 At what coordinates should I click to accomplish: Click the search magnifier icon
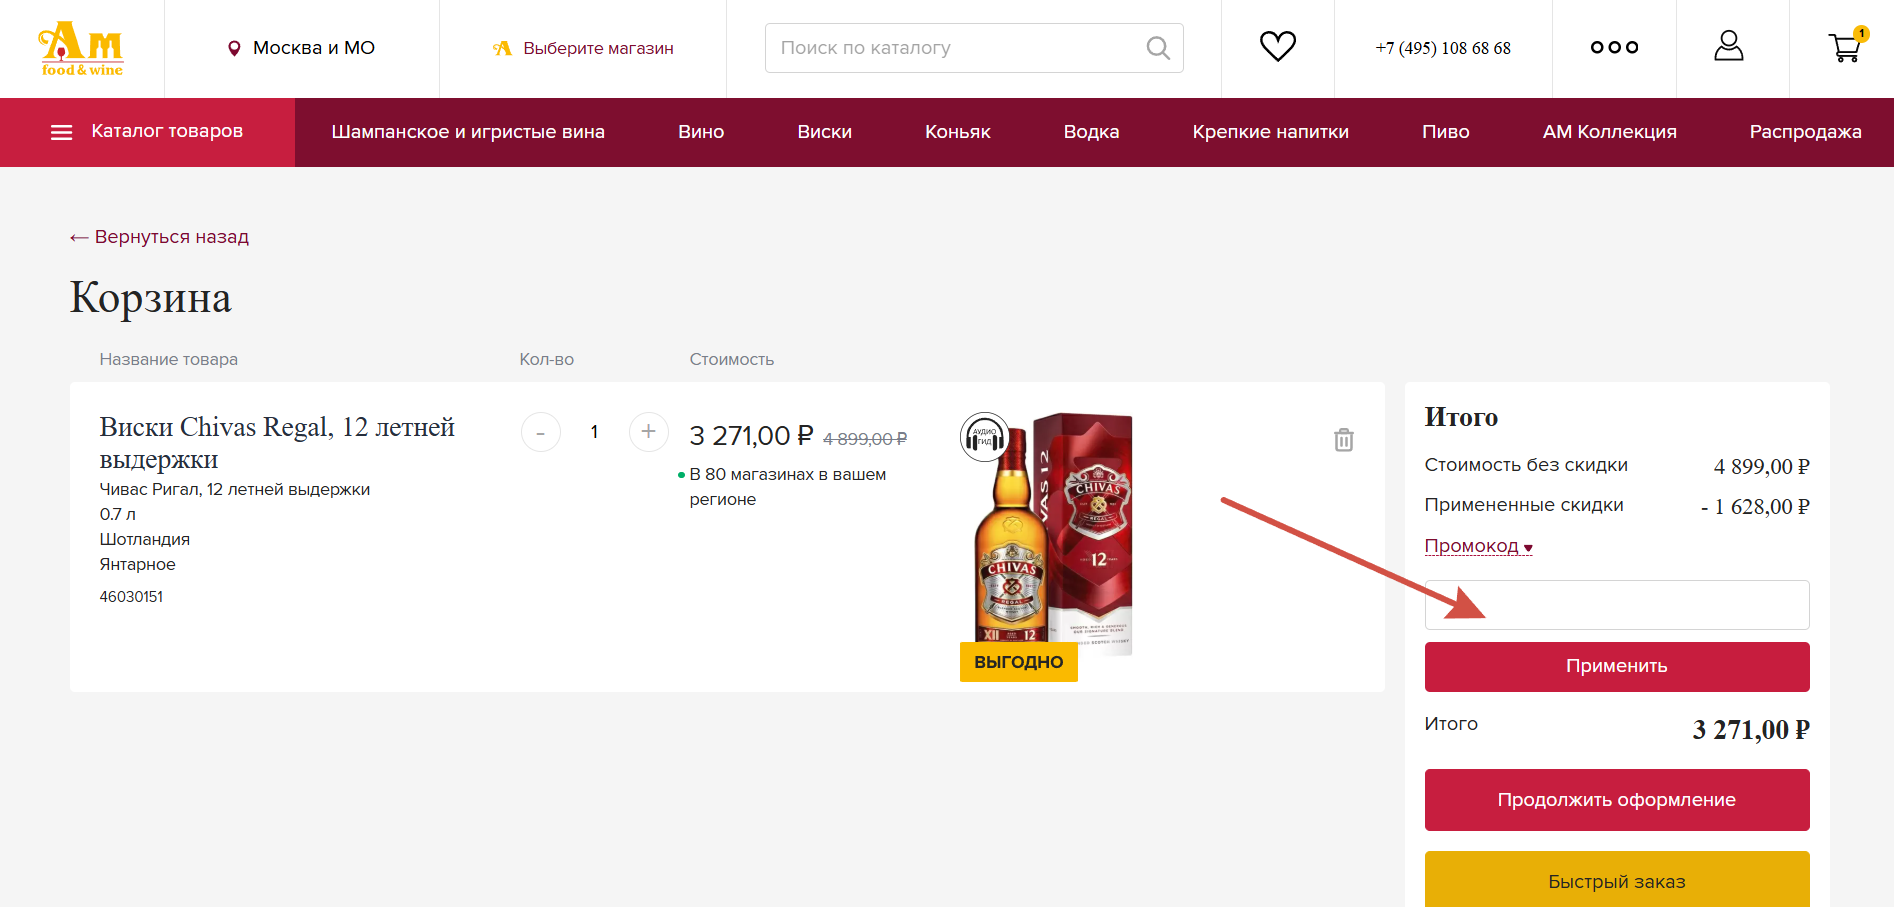point(1158,48)
